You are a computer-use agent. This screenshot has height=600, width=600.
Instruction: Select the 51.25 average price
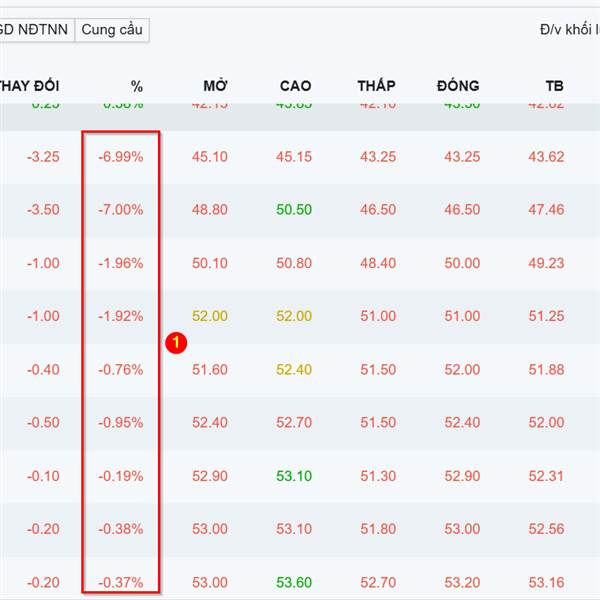[546, 316]
